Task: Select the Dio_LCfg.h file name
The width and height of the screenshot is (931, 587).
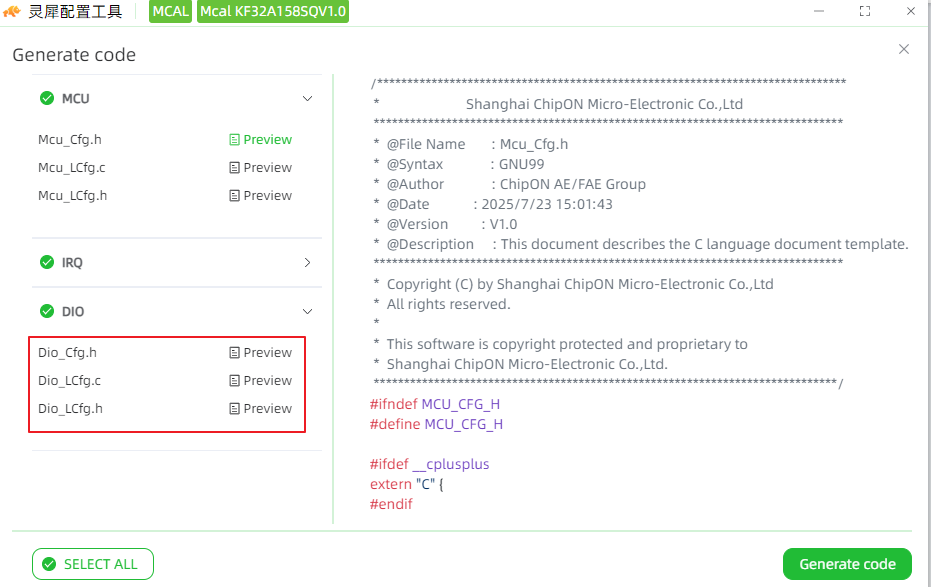Action: coord(70,408)
